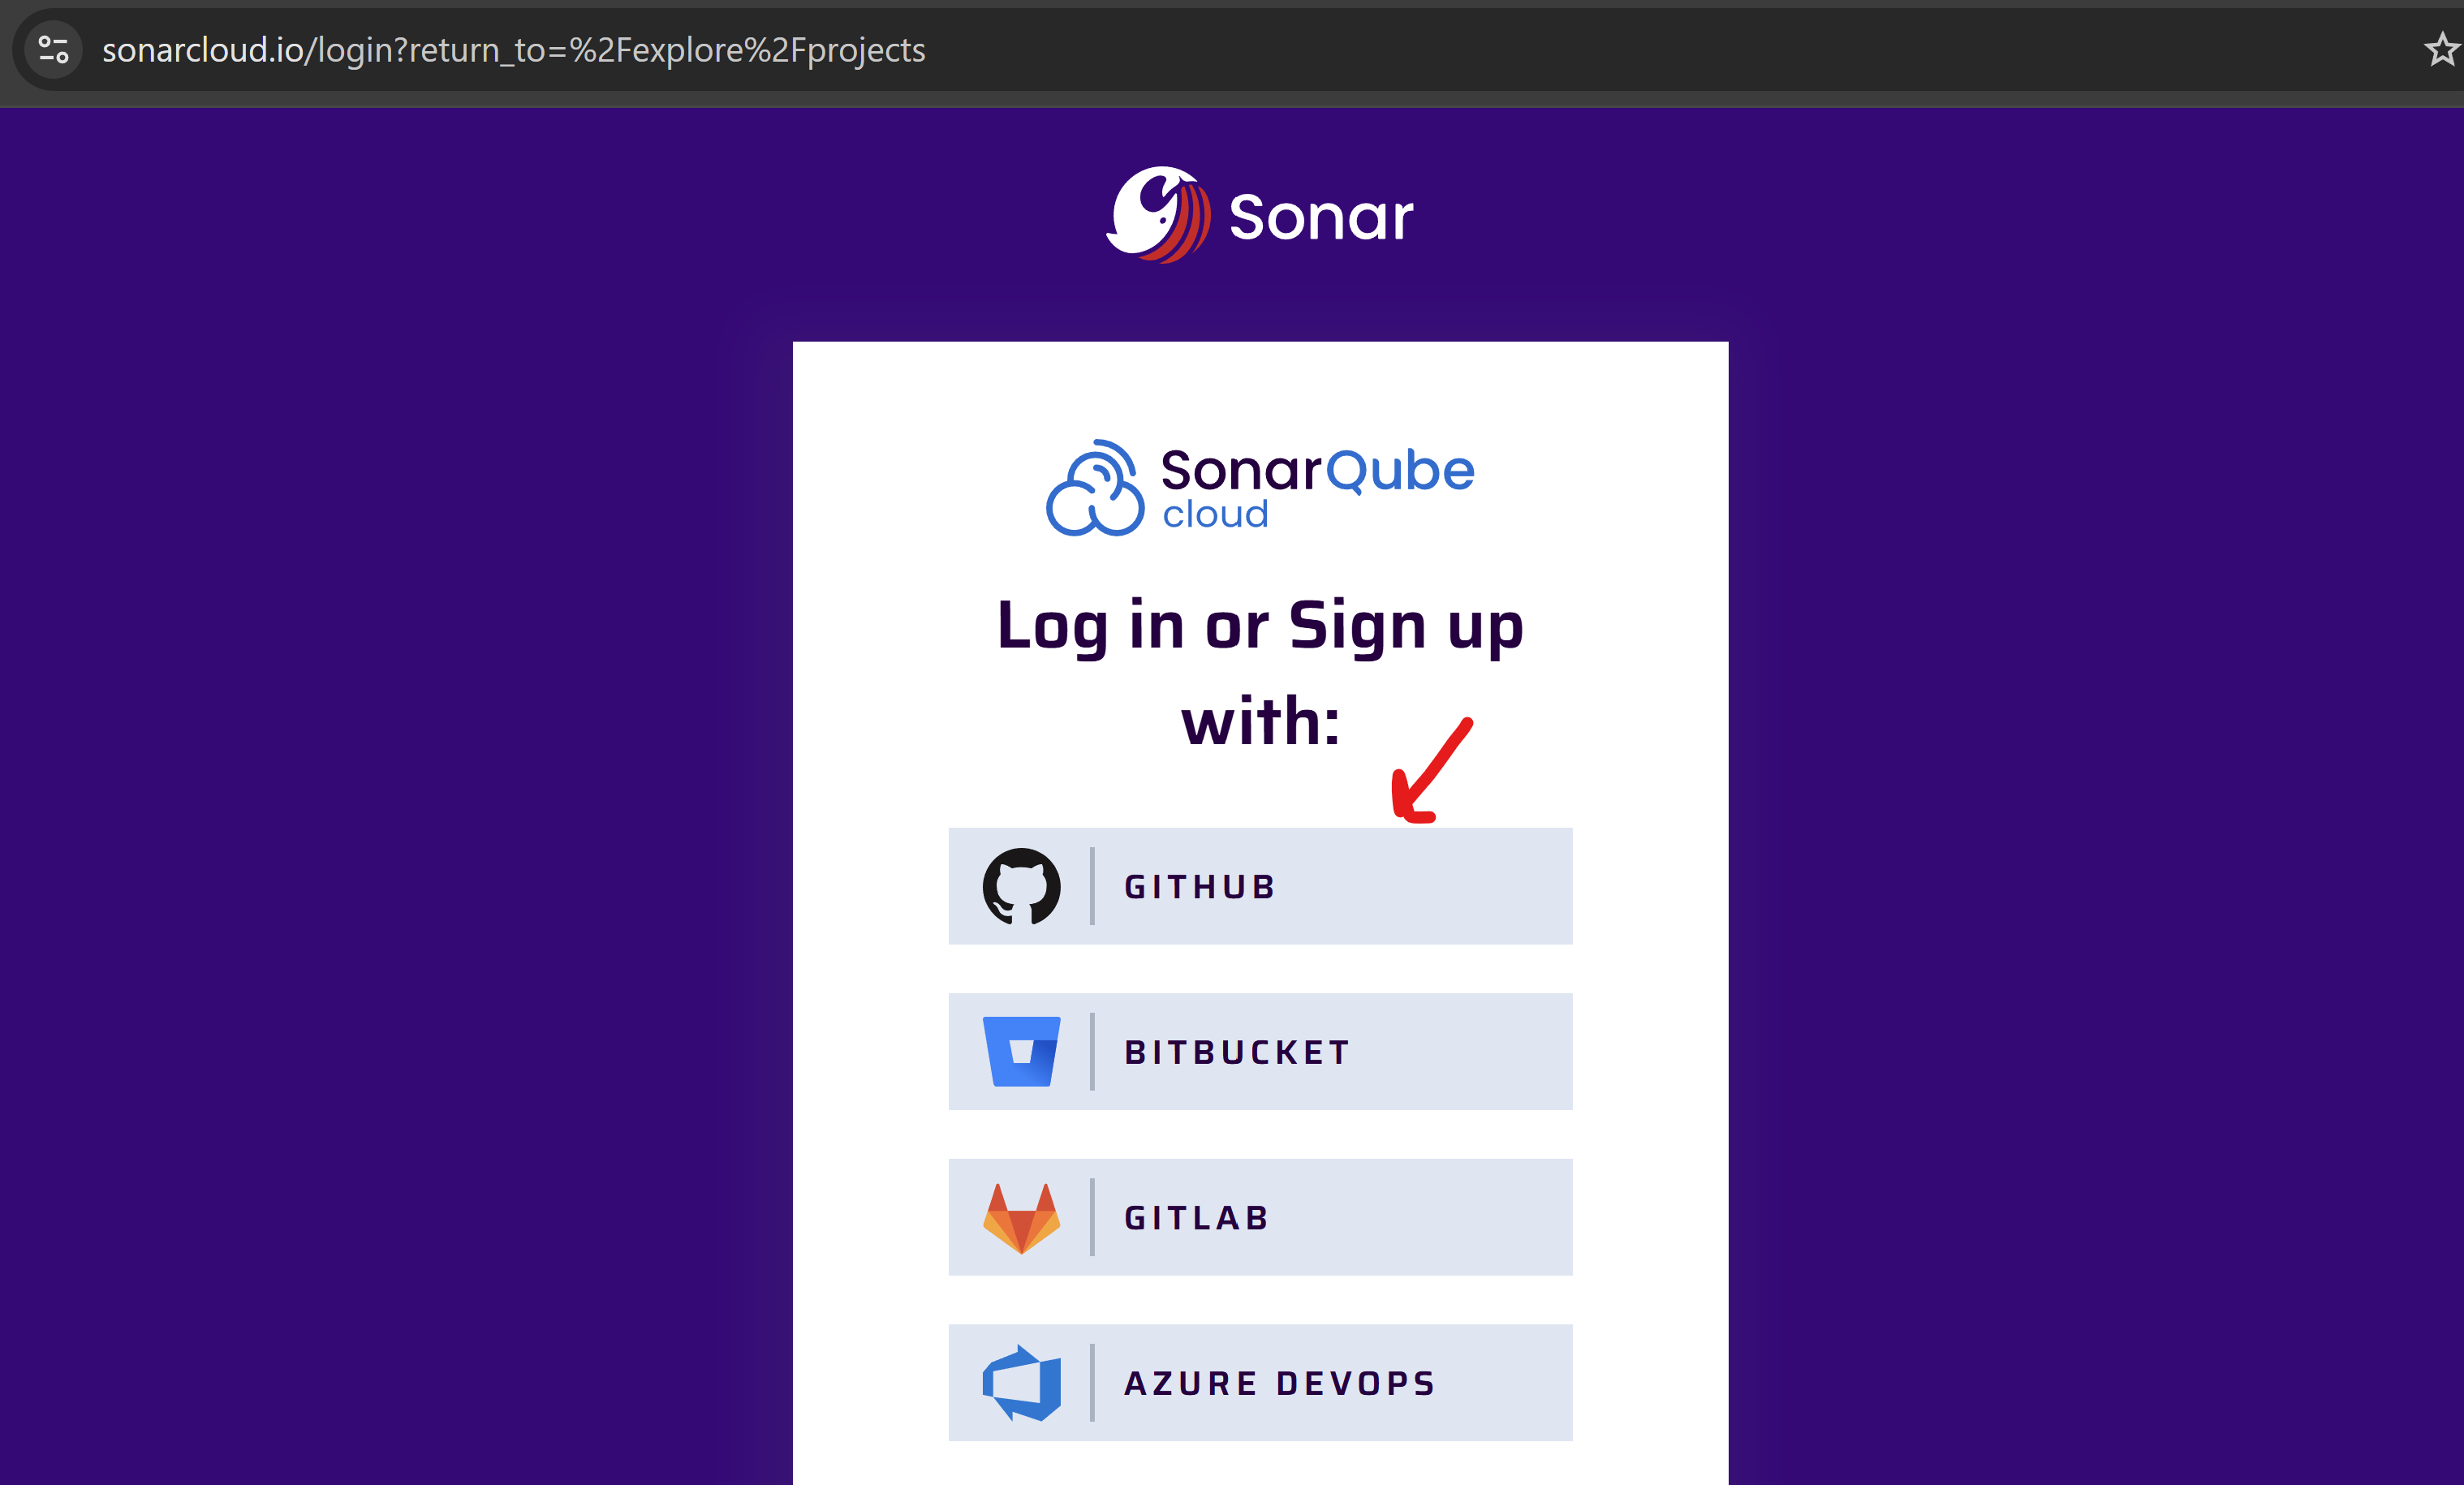Click the GitHub octocat icon
The image size is (2464, 1485).
[x=1021, y=886]
